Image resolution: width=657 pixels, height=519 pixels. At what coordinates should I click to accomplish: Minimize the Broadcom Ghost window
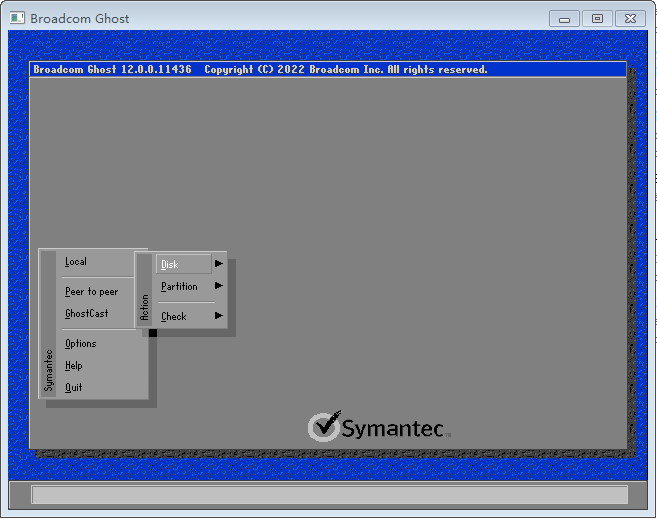[x=565, y=18]
